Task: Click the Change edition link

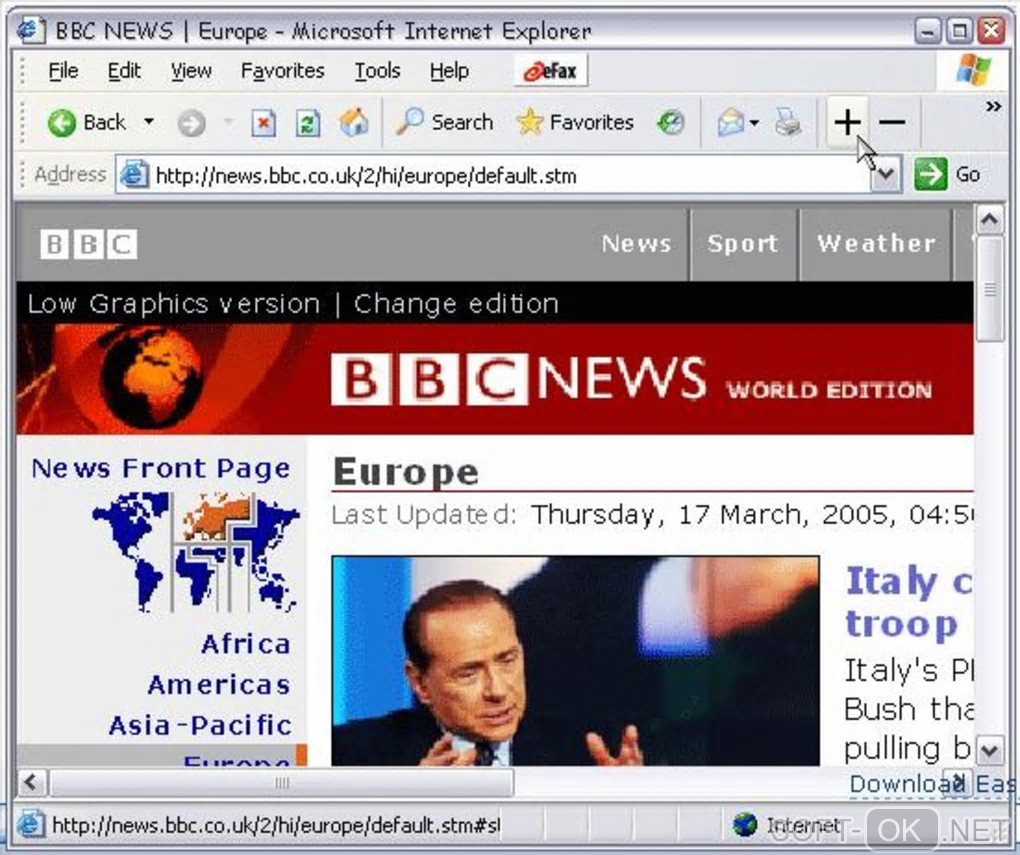Action: click(x=456, y=304)
